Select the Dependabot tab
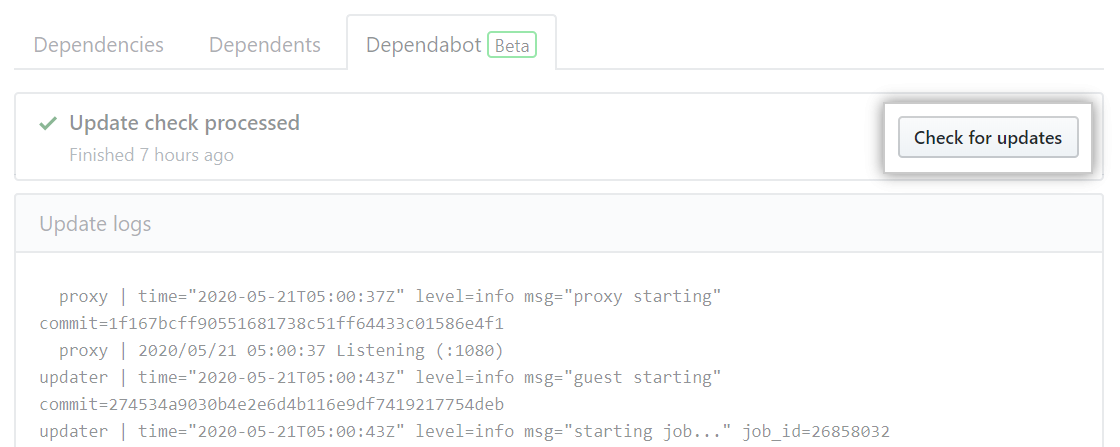Image resolution: width=1120 pixels, height=447 pixels. click(x=424, y=45)
